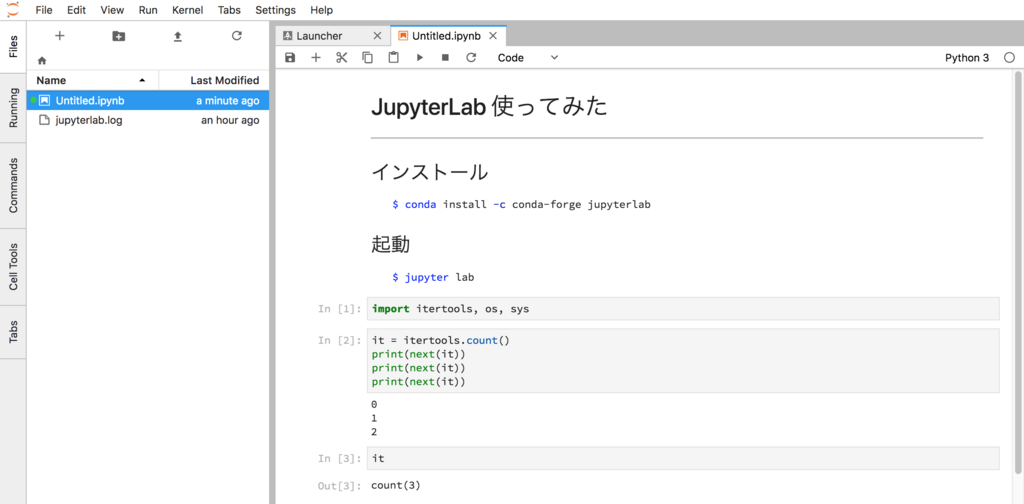Go to the home directory icon
Screen dimensions: 1024x504
(42, 61)
